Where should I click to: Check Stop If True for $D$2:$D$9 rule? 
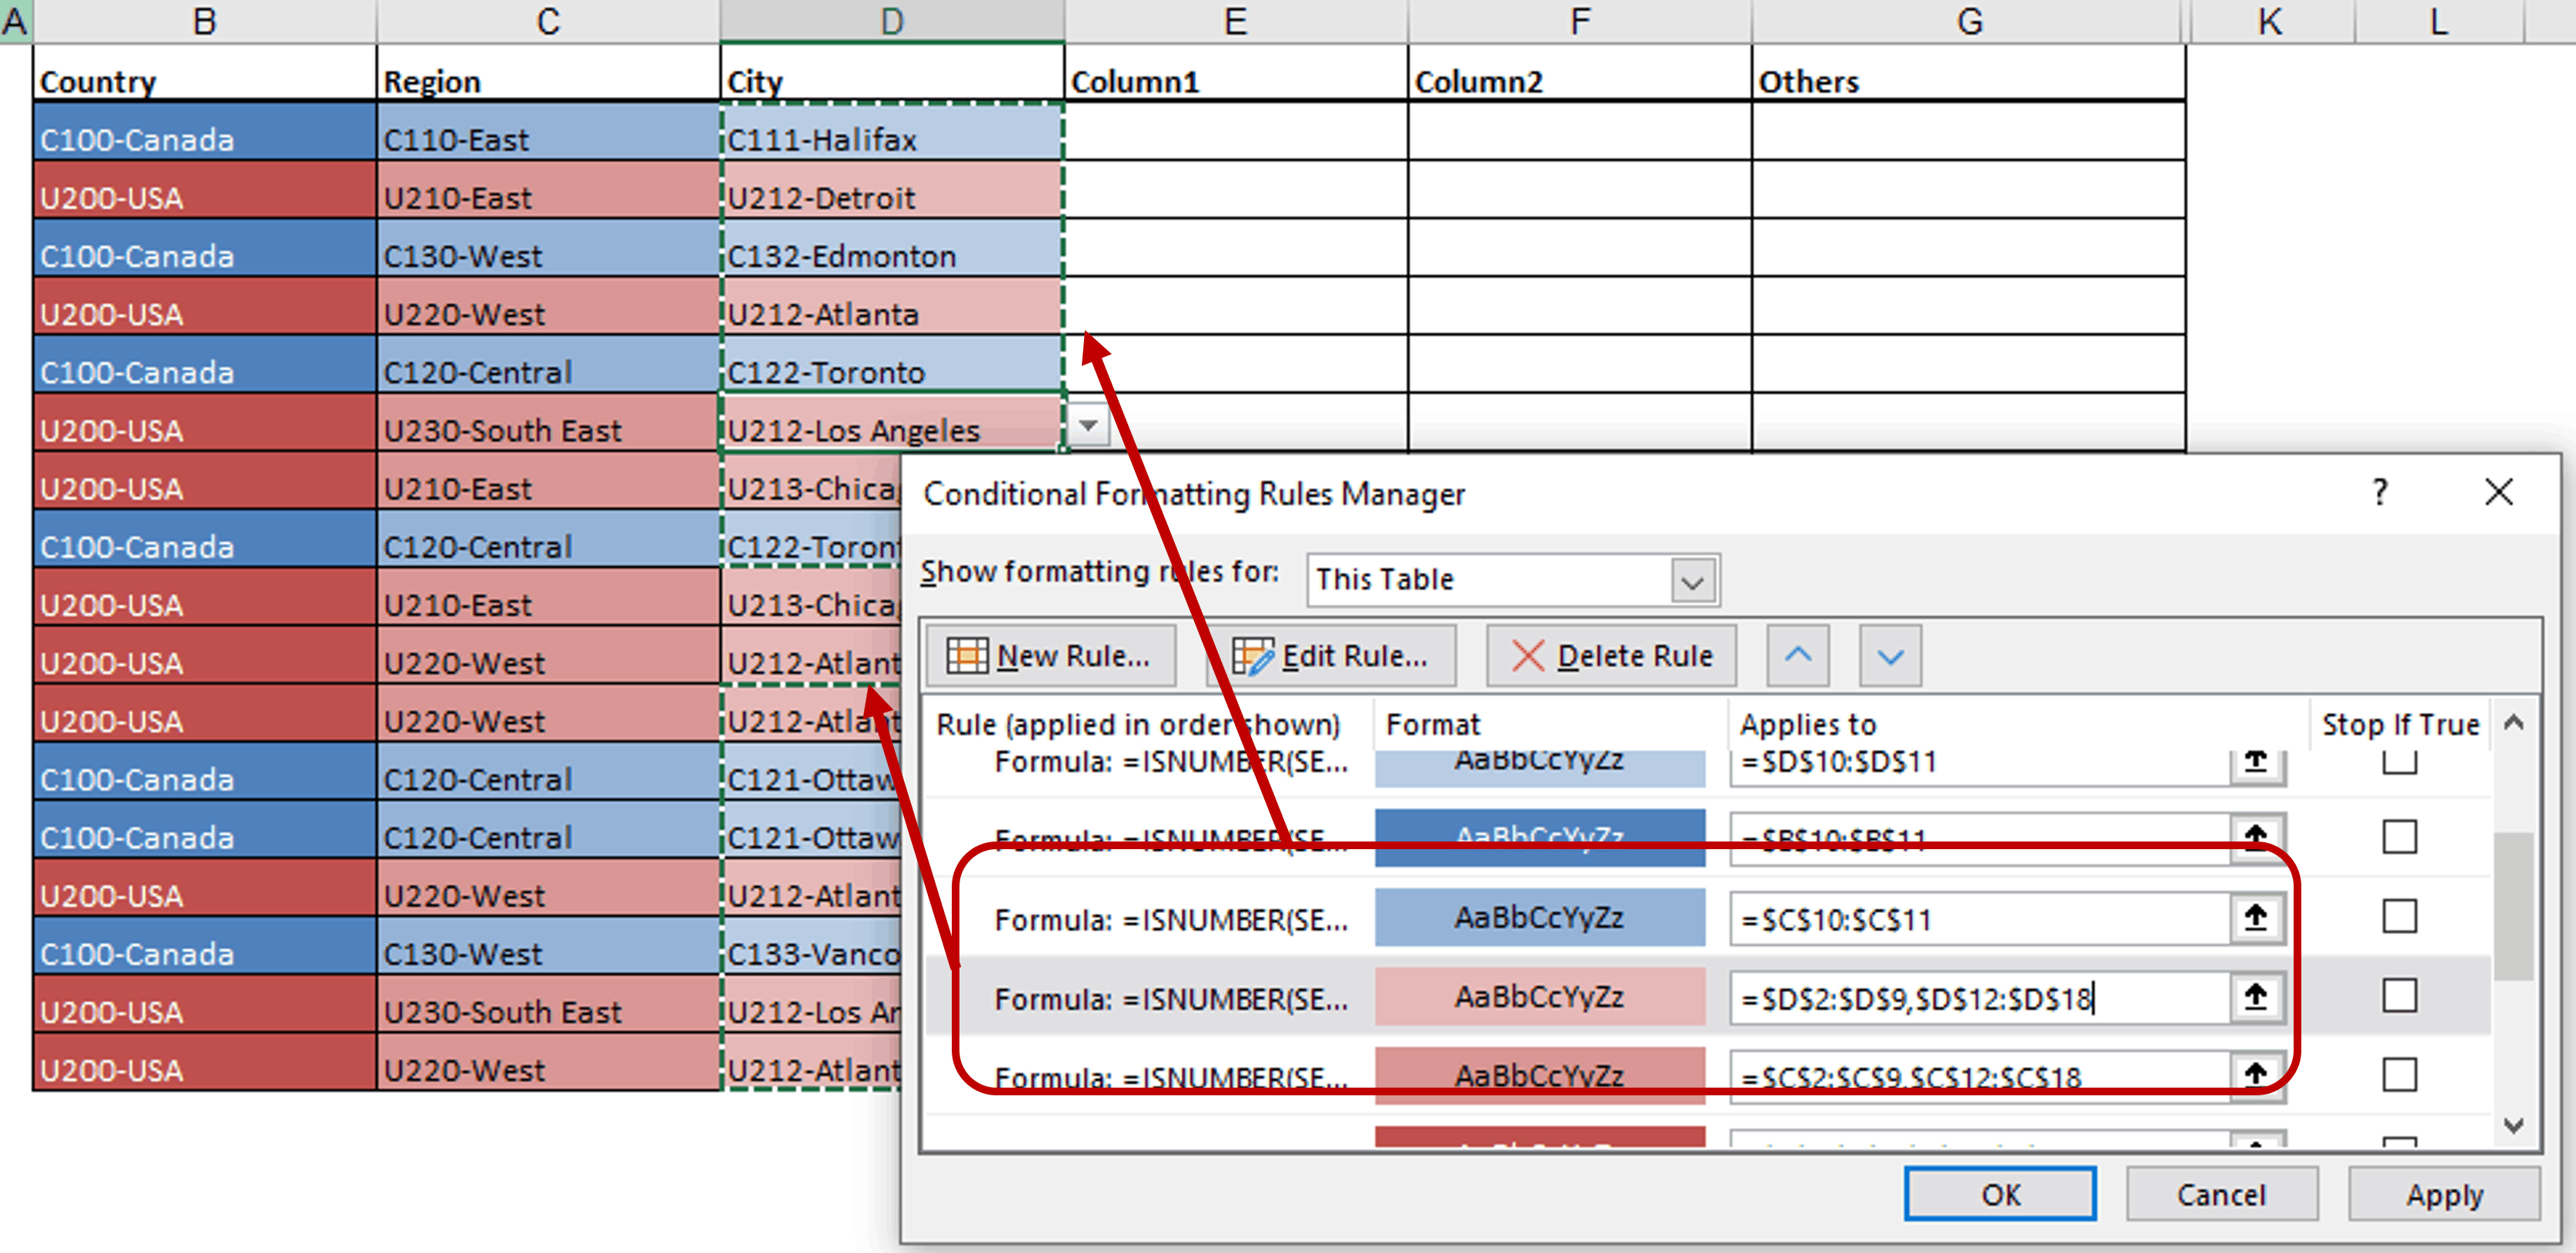[x=2399, y=996]
